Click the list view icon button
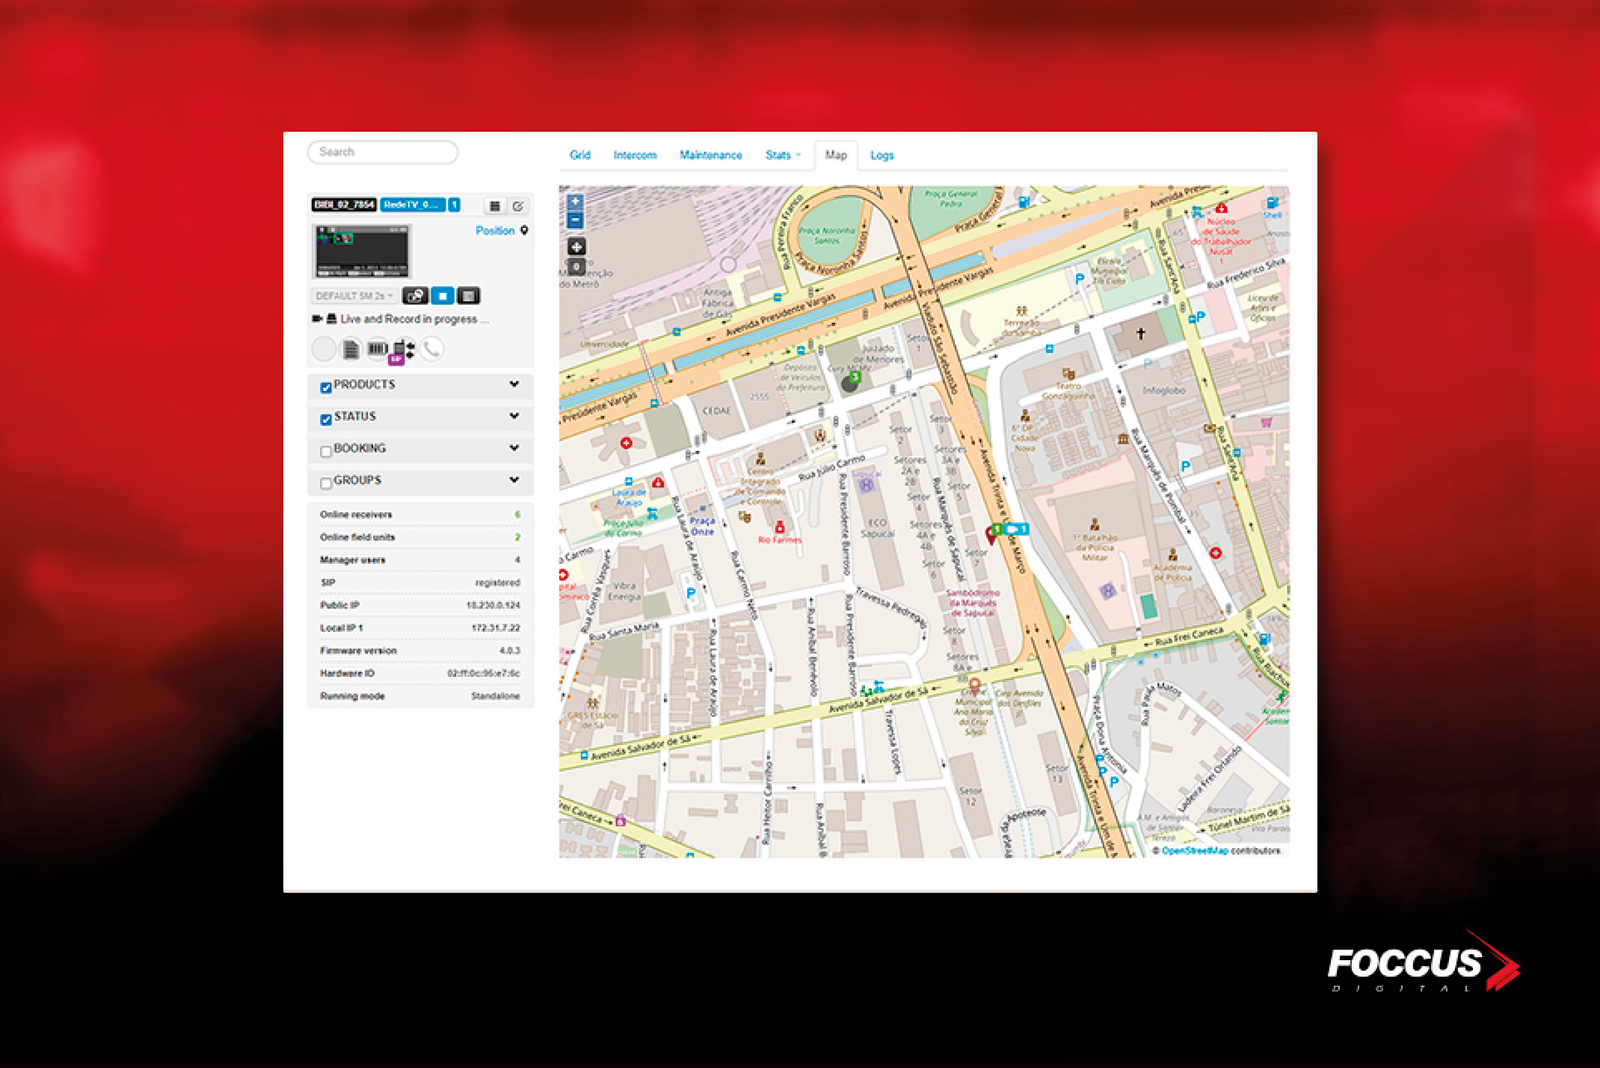 coord(494,206)
